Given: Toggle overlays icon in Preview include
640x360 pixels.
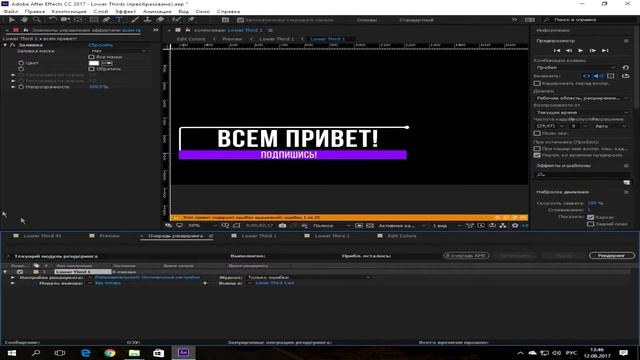Looking at the screenshot, I should coord(611,76).
